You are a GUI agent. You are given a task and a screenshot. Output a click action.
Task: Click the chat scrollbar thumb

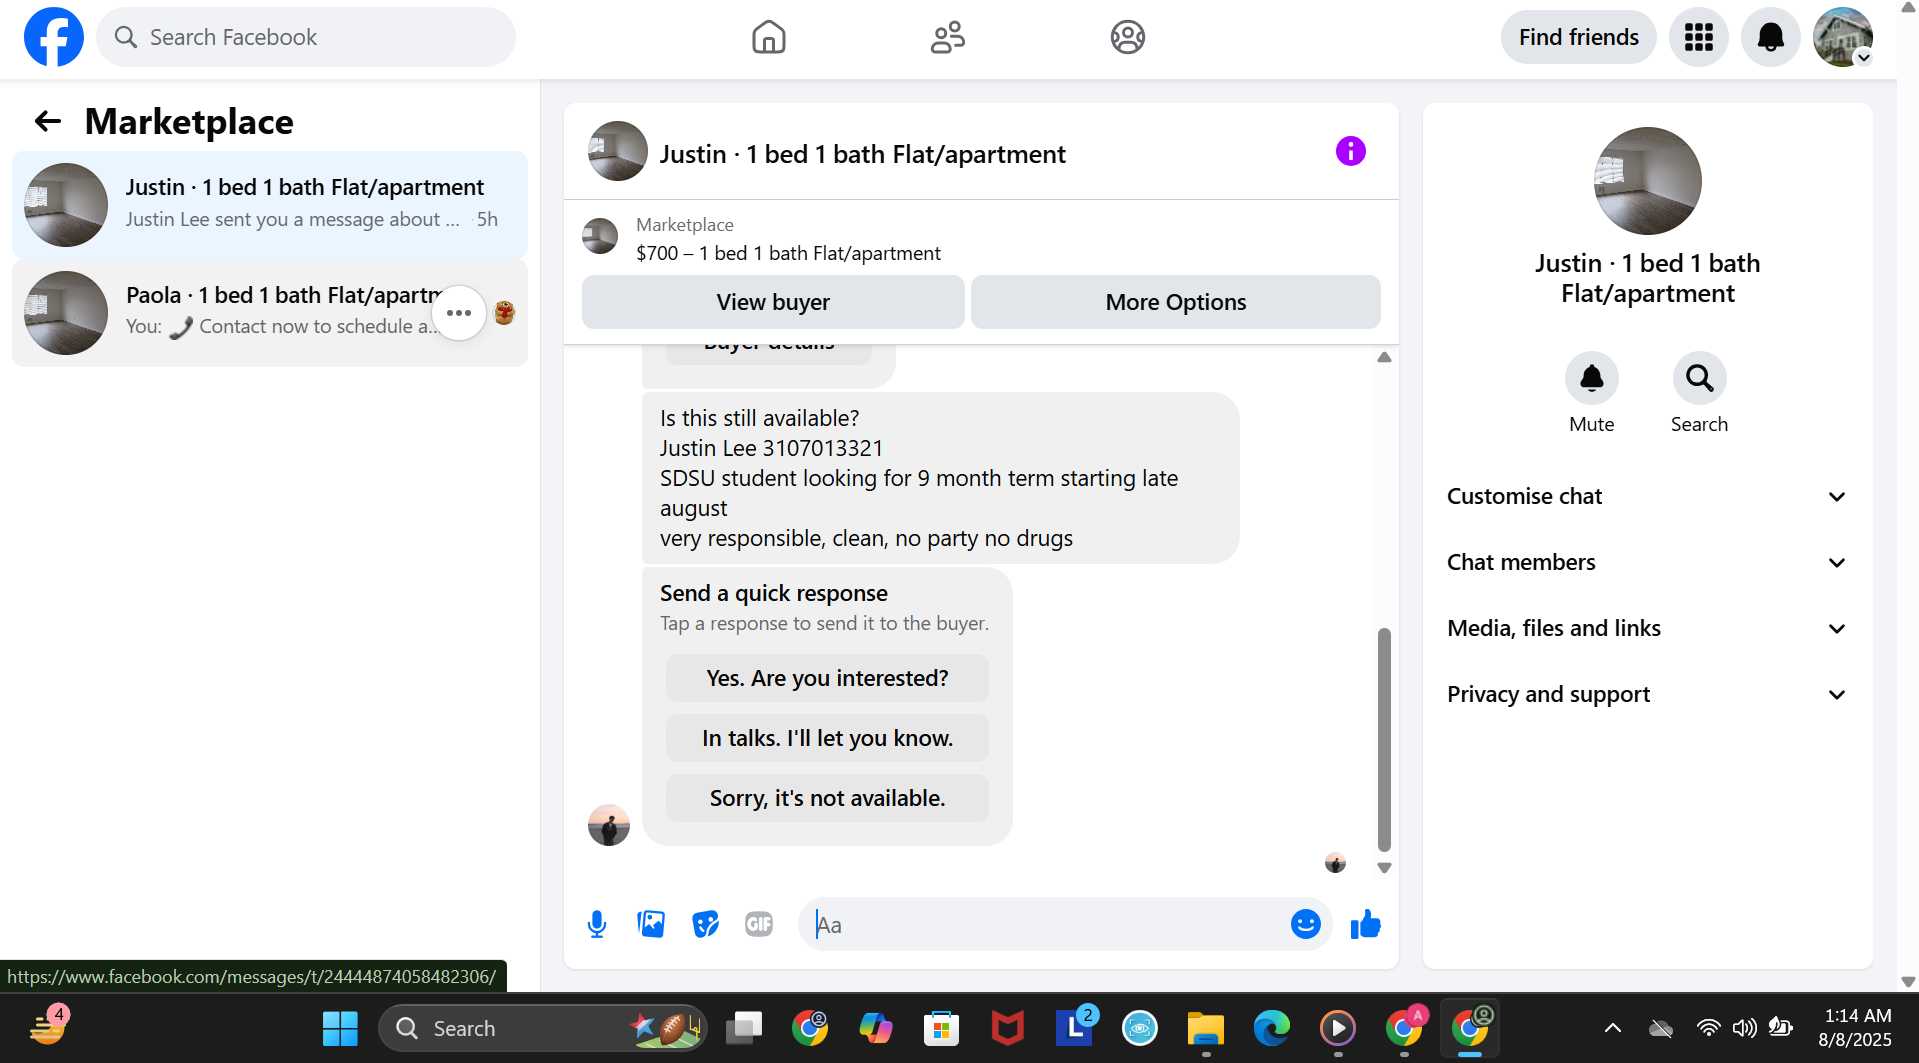1384,739
